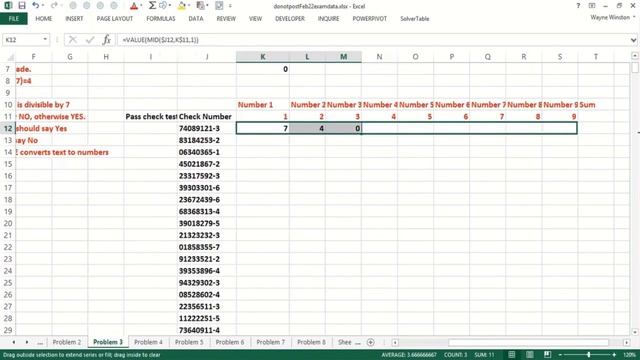This screenshot has height=360, width=640.
Task: Click the shapes icon in quick access toolbar
Action: tap(164, 6)
